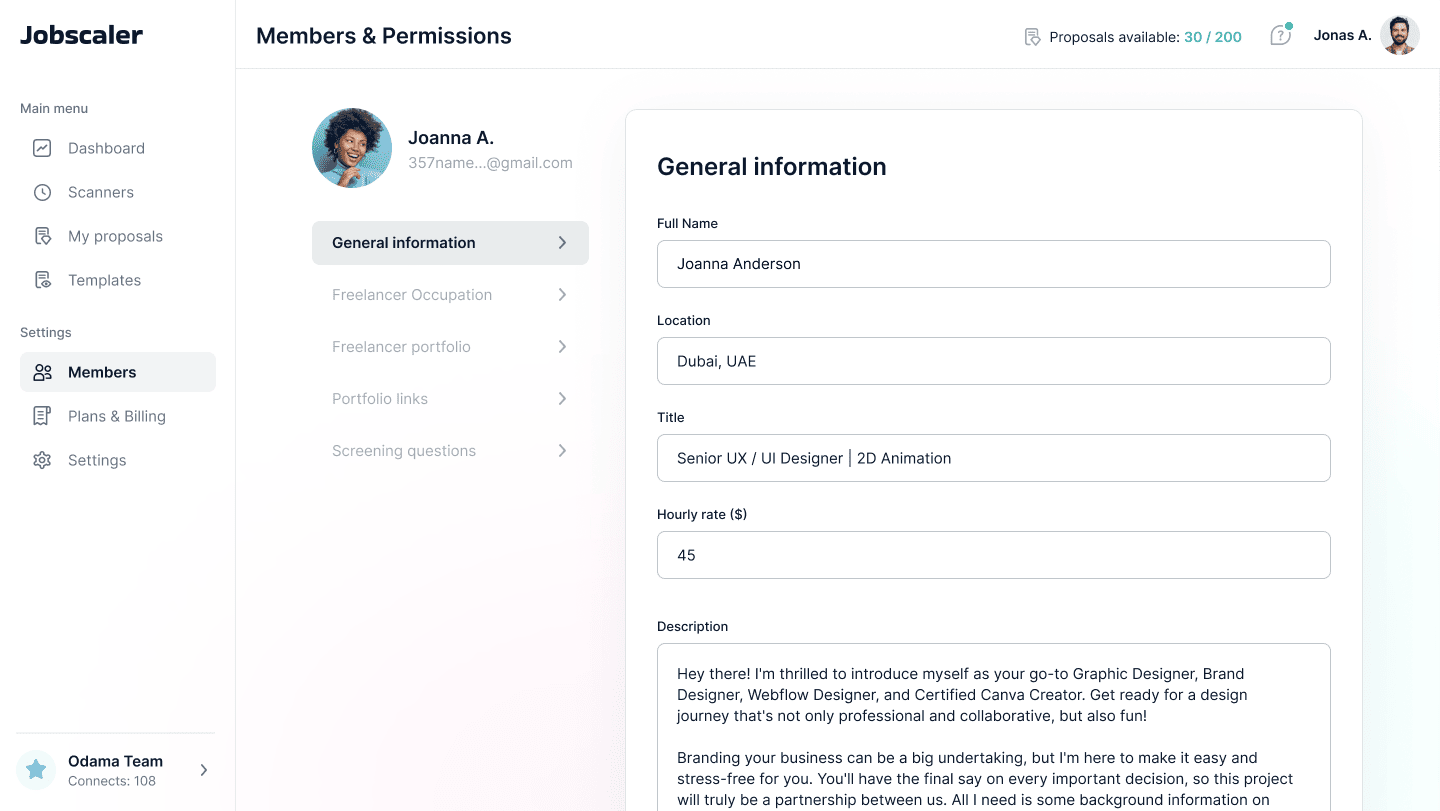Click the Odama Team name
Image resolution: width=1440 pixels, height=811 pixels.
(x=115, y=761)
